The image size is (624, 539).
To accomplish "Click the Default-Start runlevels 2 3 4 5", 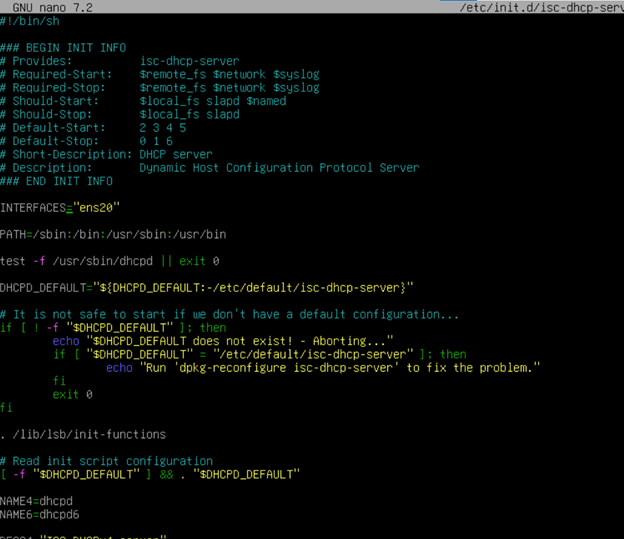I will point(163,128).
